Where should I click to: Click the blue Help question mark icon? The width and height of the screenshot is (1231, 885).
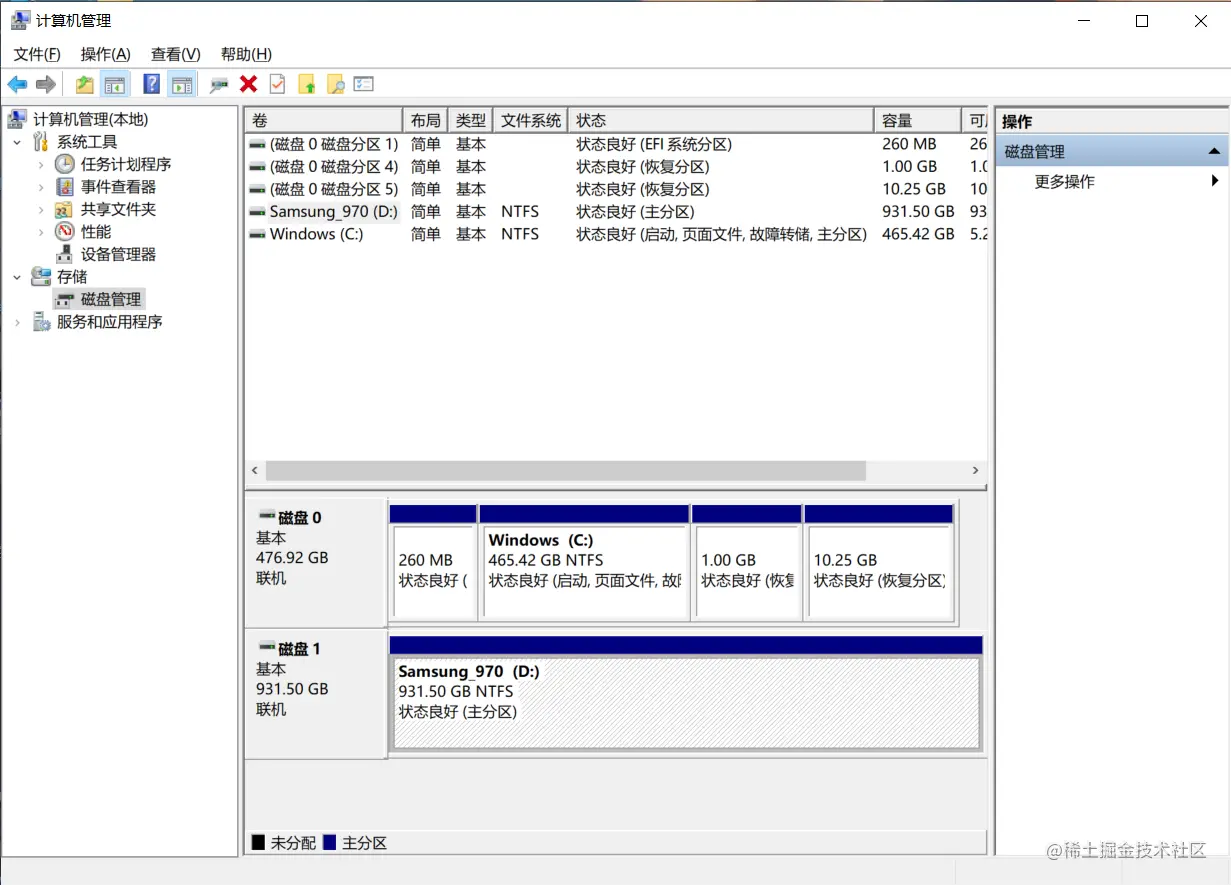point(152,85)
